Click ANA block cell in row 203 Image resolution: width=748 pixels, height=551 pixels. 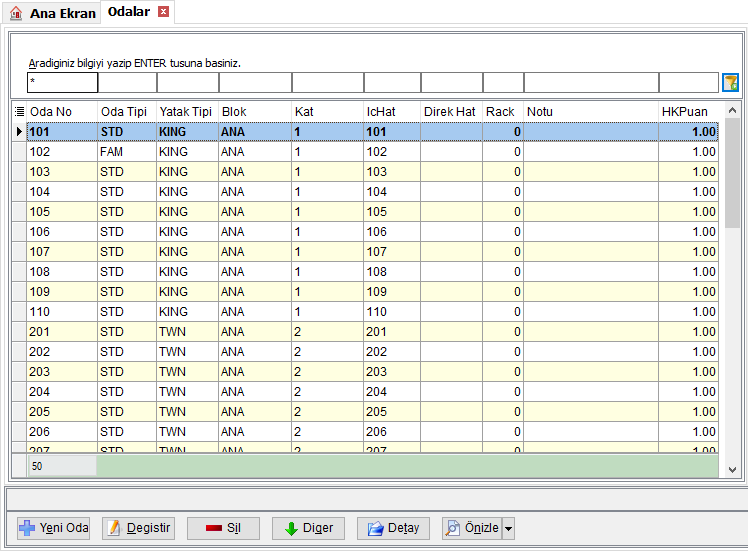tap(255, 372)
